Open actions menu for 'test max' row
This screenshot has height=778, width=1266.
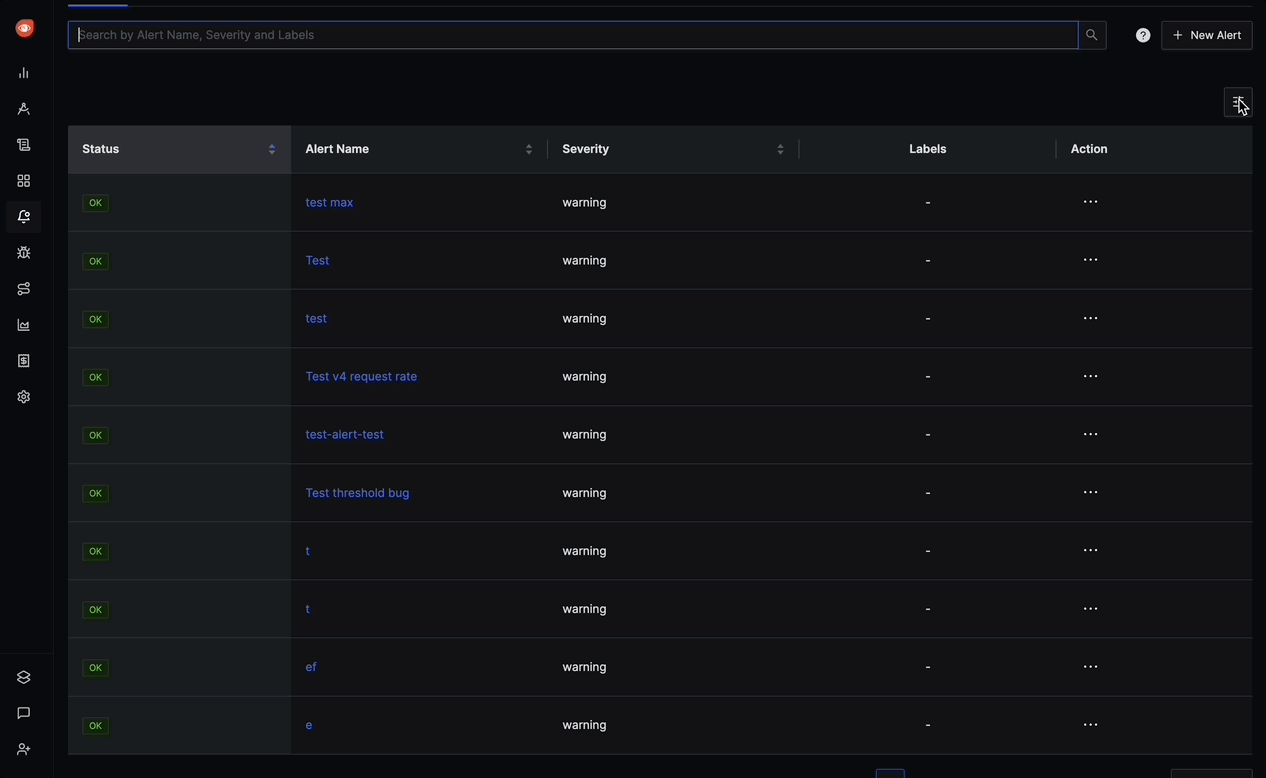1090,202
